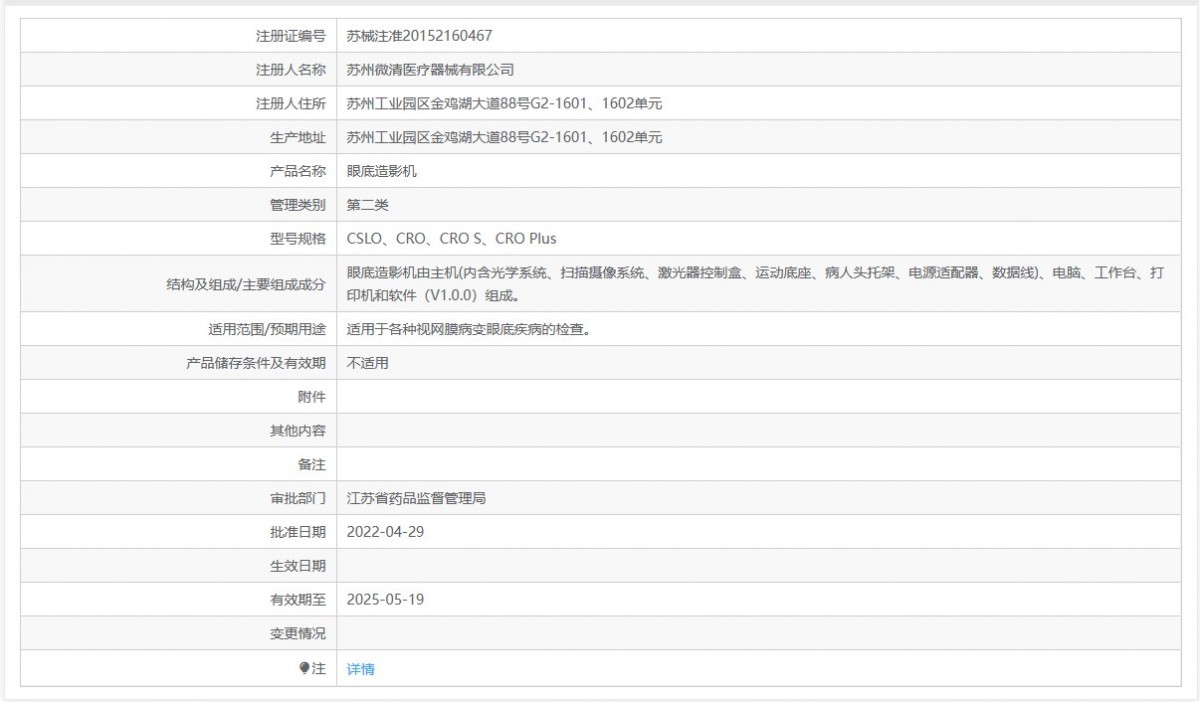Screen dimensions: 1200x702
Task: Select registrant name 苏州微清医疗器械有限公司
Action: pos(430,70)
